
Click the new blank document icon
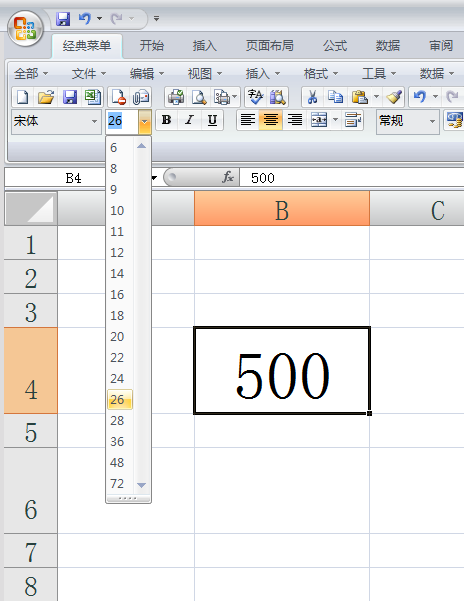coord(23,97)
